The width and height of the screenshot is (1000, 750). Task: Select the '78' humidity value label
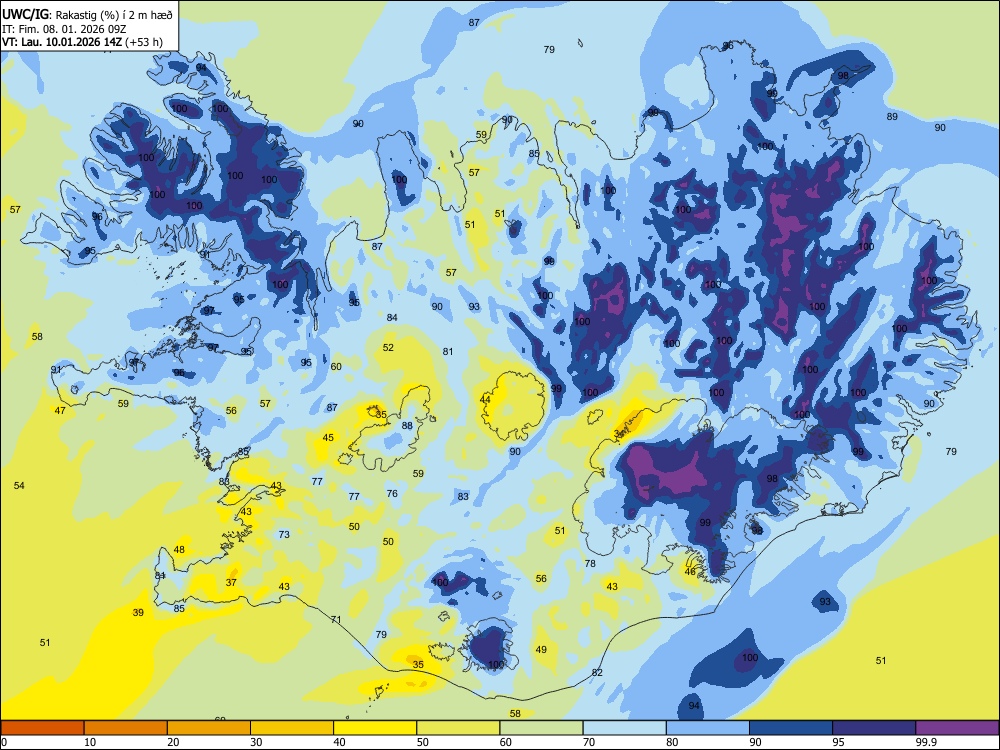coord(590,563)
